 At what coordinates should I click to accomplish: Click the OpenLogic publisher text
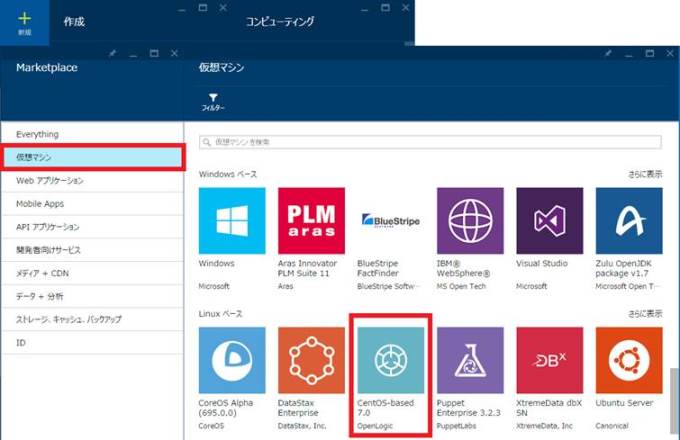coord(375,426)
